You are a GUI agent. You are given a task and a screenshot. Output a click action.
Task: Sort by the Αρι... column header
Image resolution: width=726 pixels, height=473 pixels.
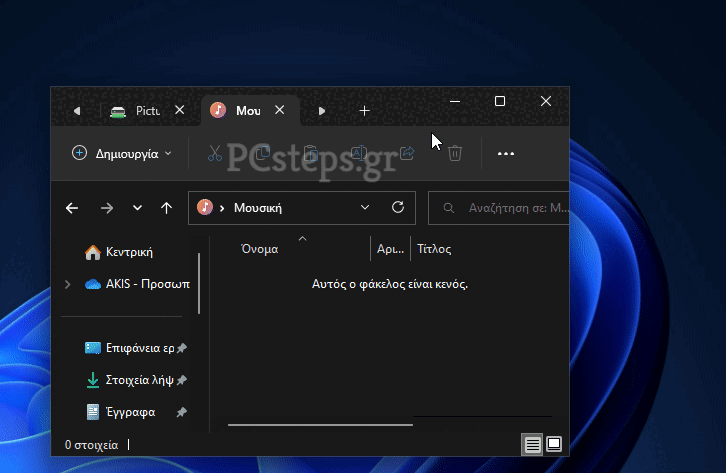[390, 249]
